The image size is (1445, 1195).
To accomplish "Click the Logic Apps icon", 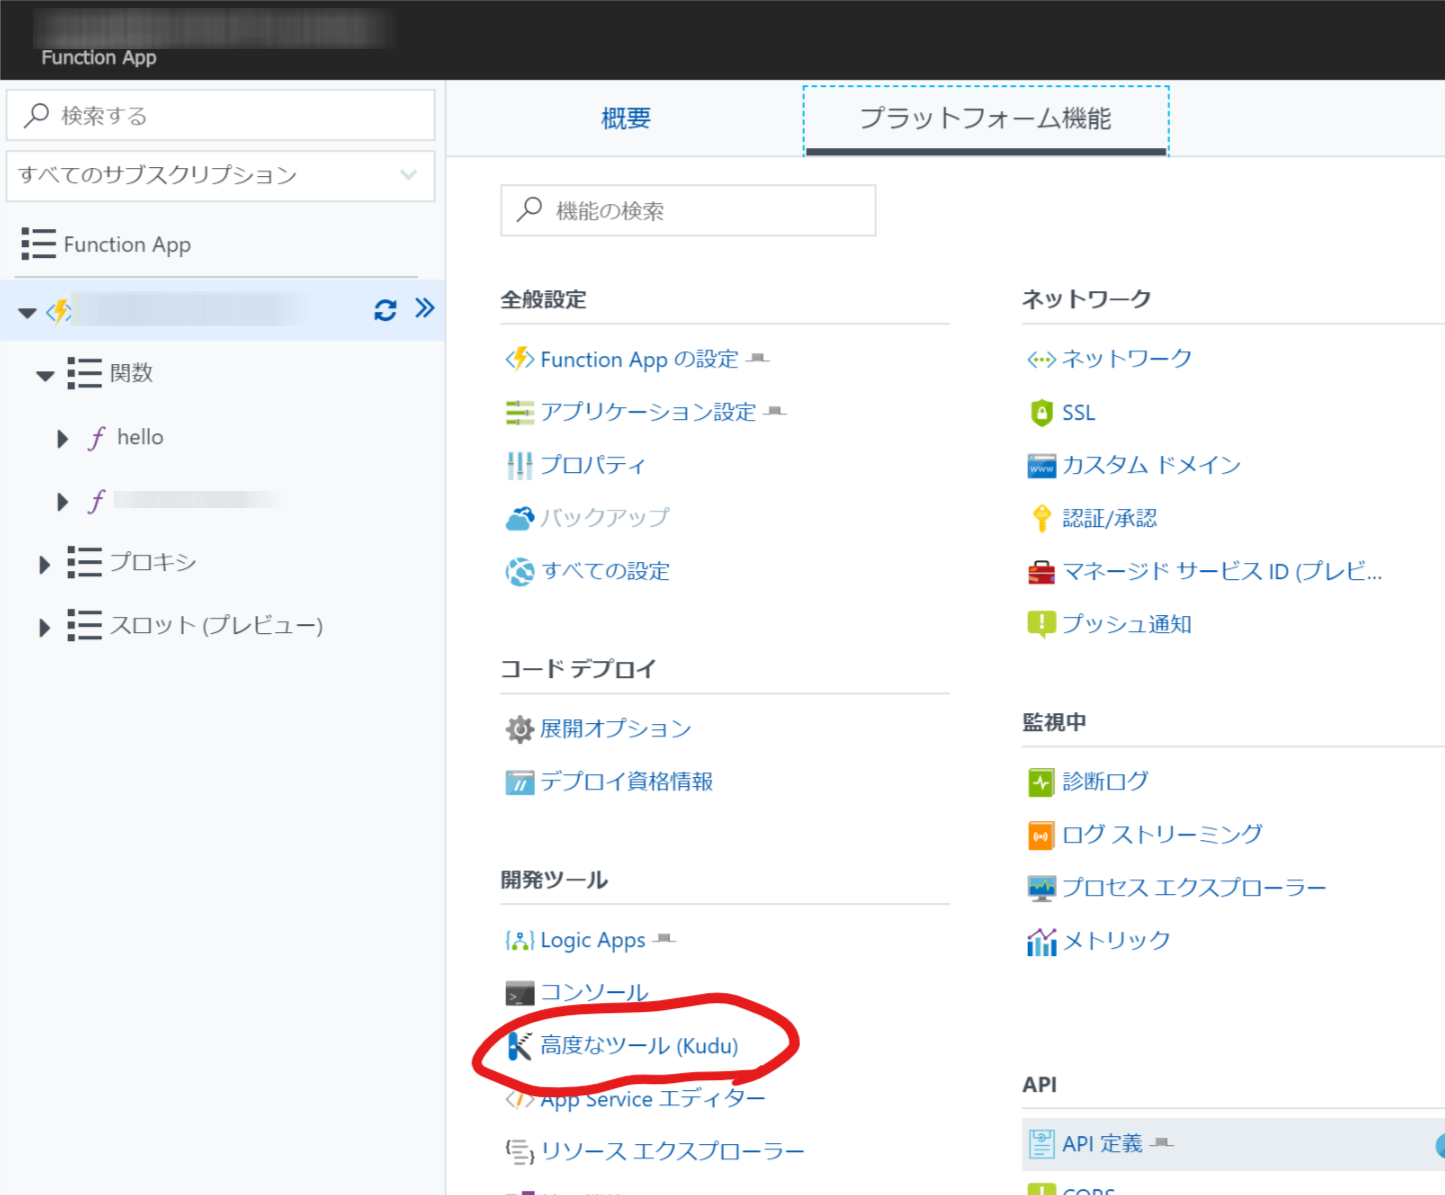I will [x=519, y=940].
